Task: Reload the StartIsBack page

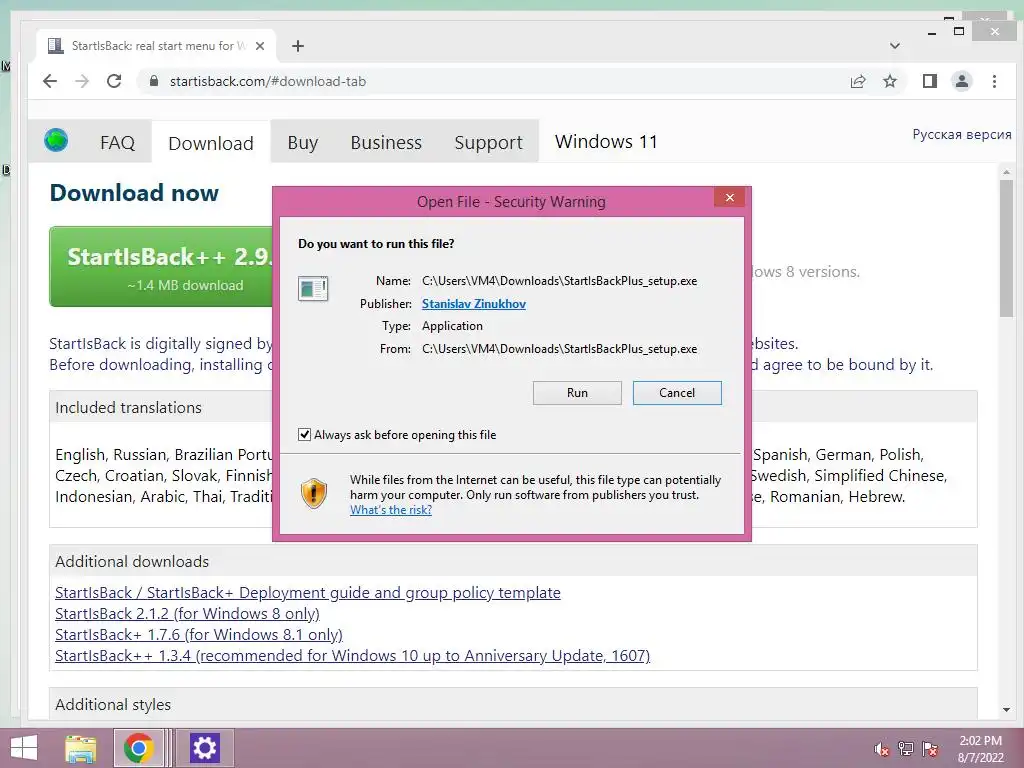Action: (x=114, y=81)
